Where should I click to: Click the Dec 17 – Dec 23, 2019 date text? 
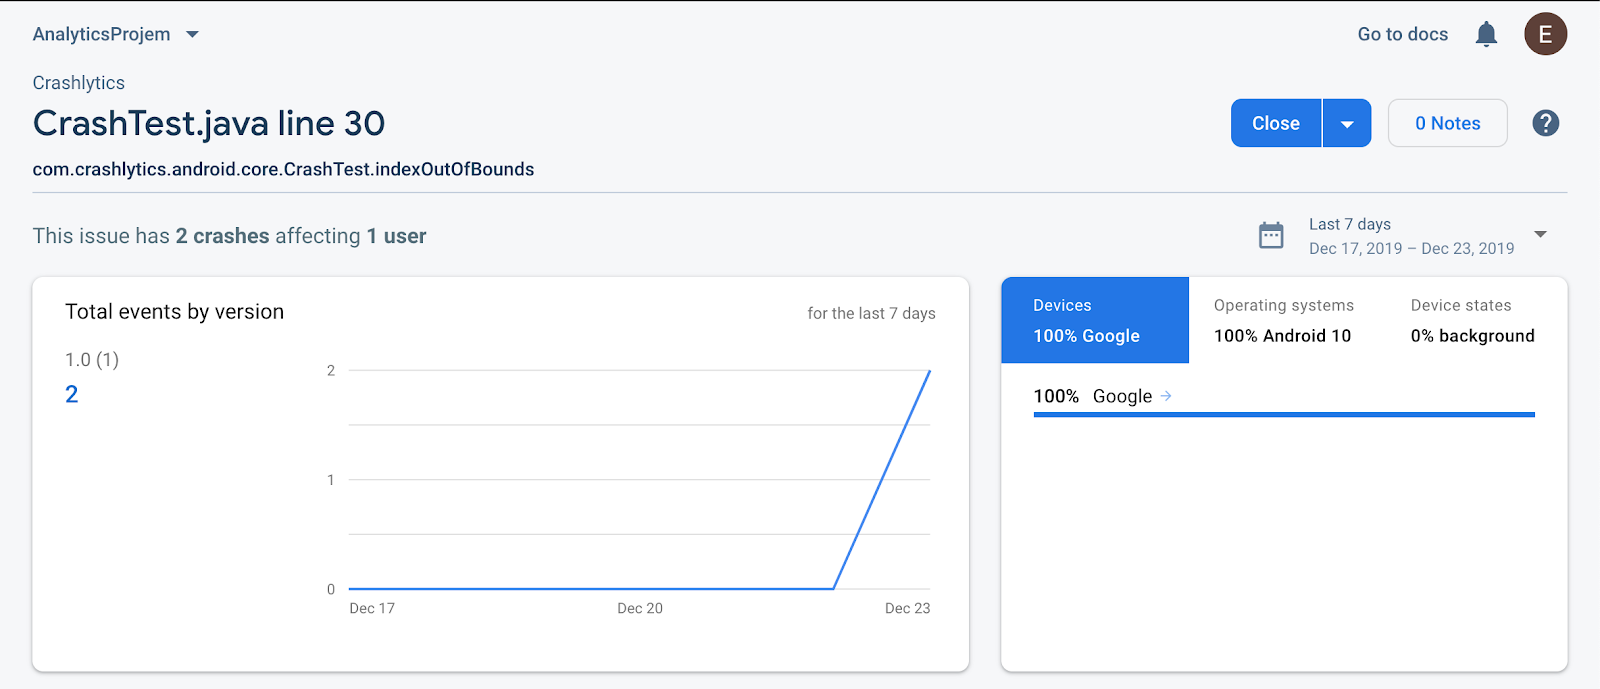point(1411,249)
